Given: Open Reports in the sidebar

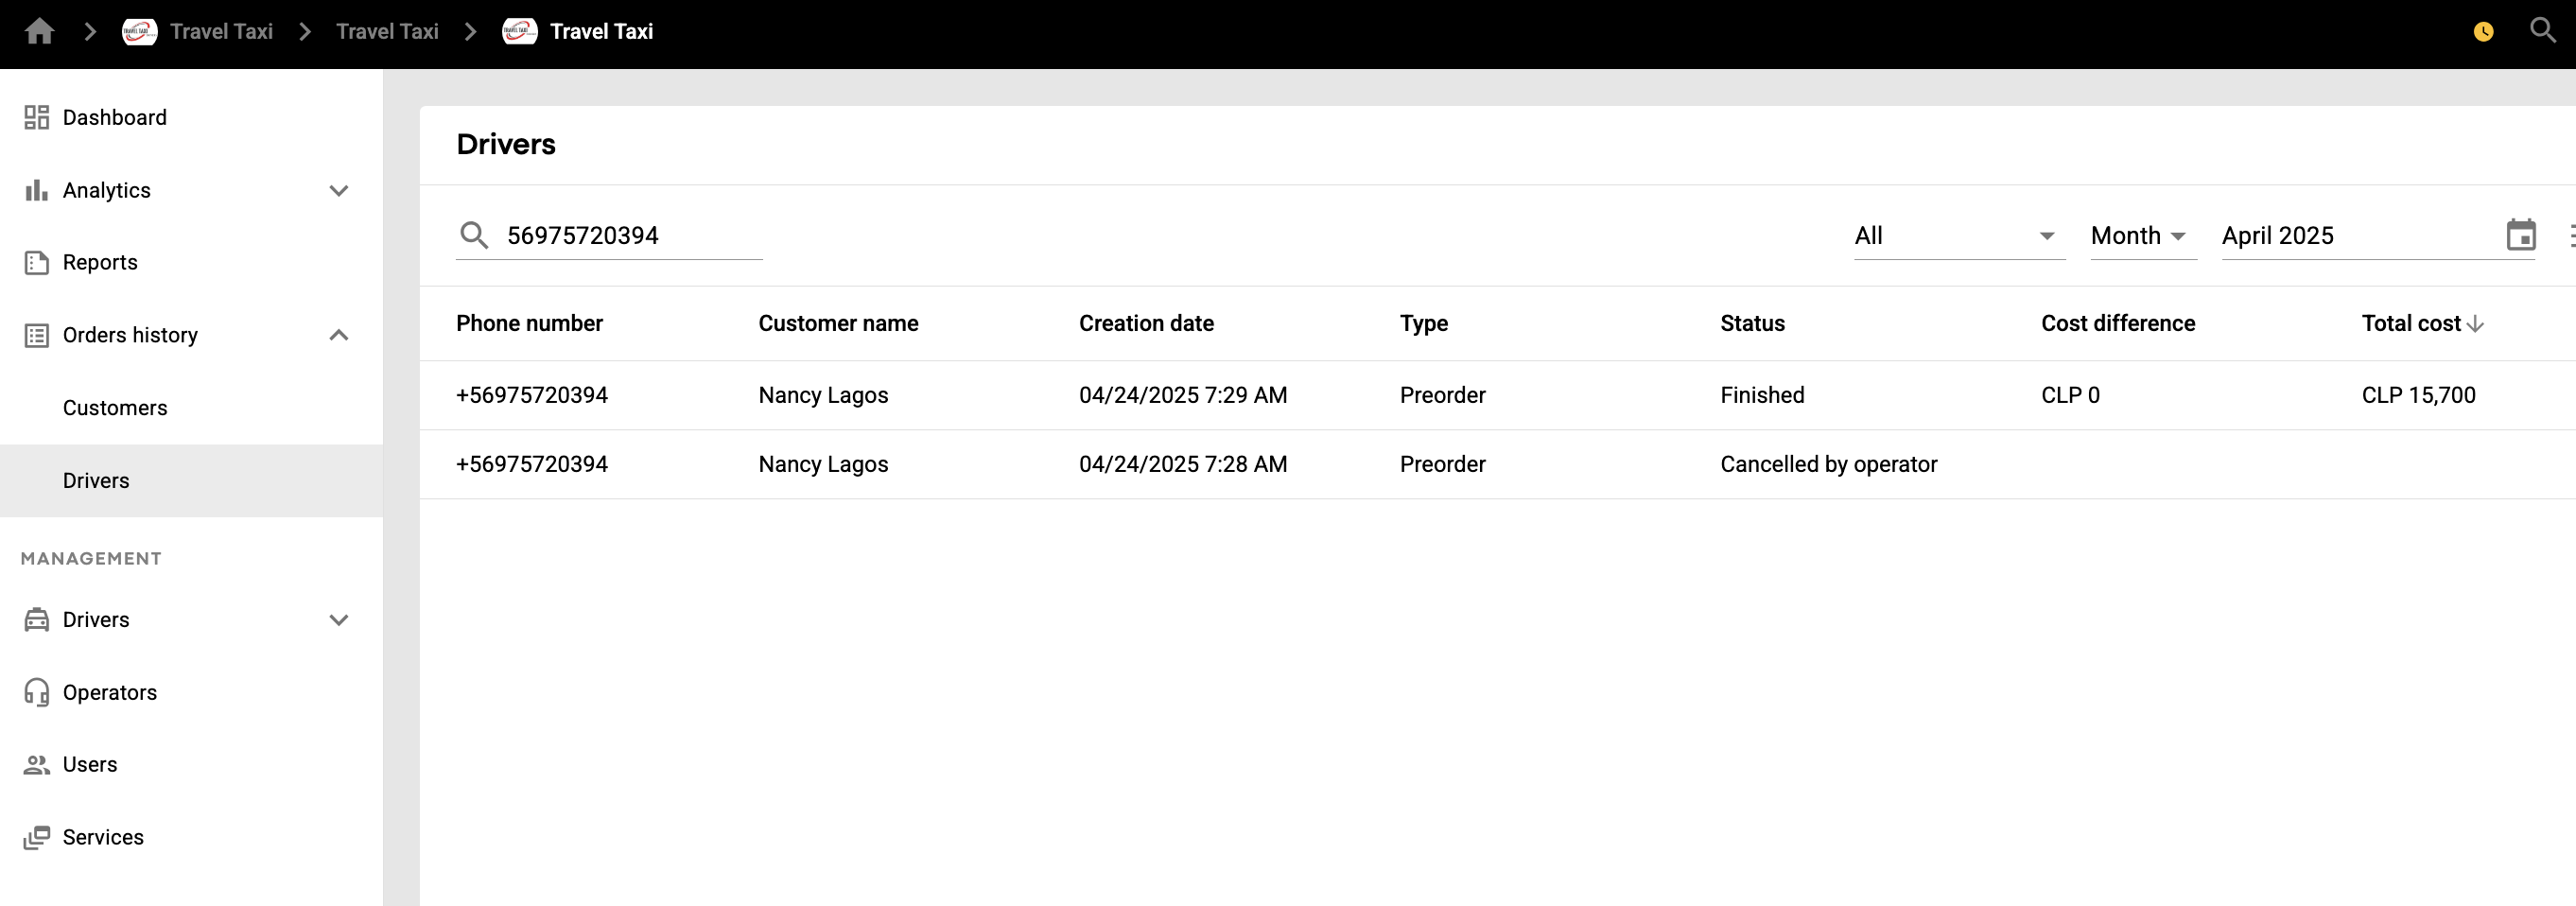Looking at the screenshot, I should tap(191, 263).
